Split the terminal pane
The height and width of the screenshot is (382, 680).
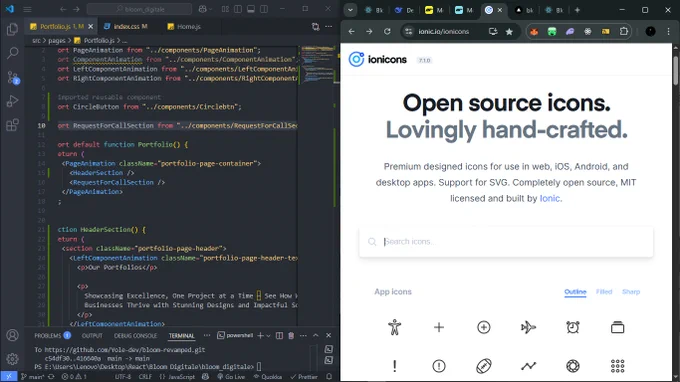coord(279,336)
